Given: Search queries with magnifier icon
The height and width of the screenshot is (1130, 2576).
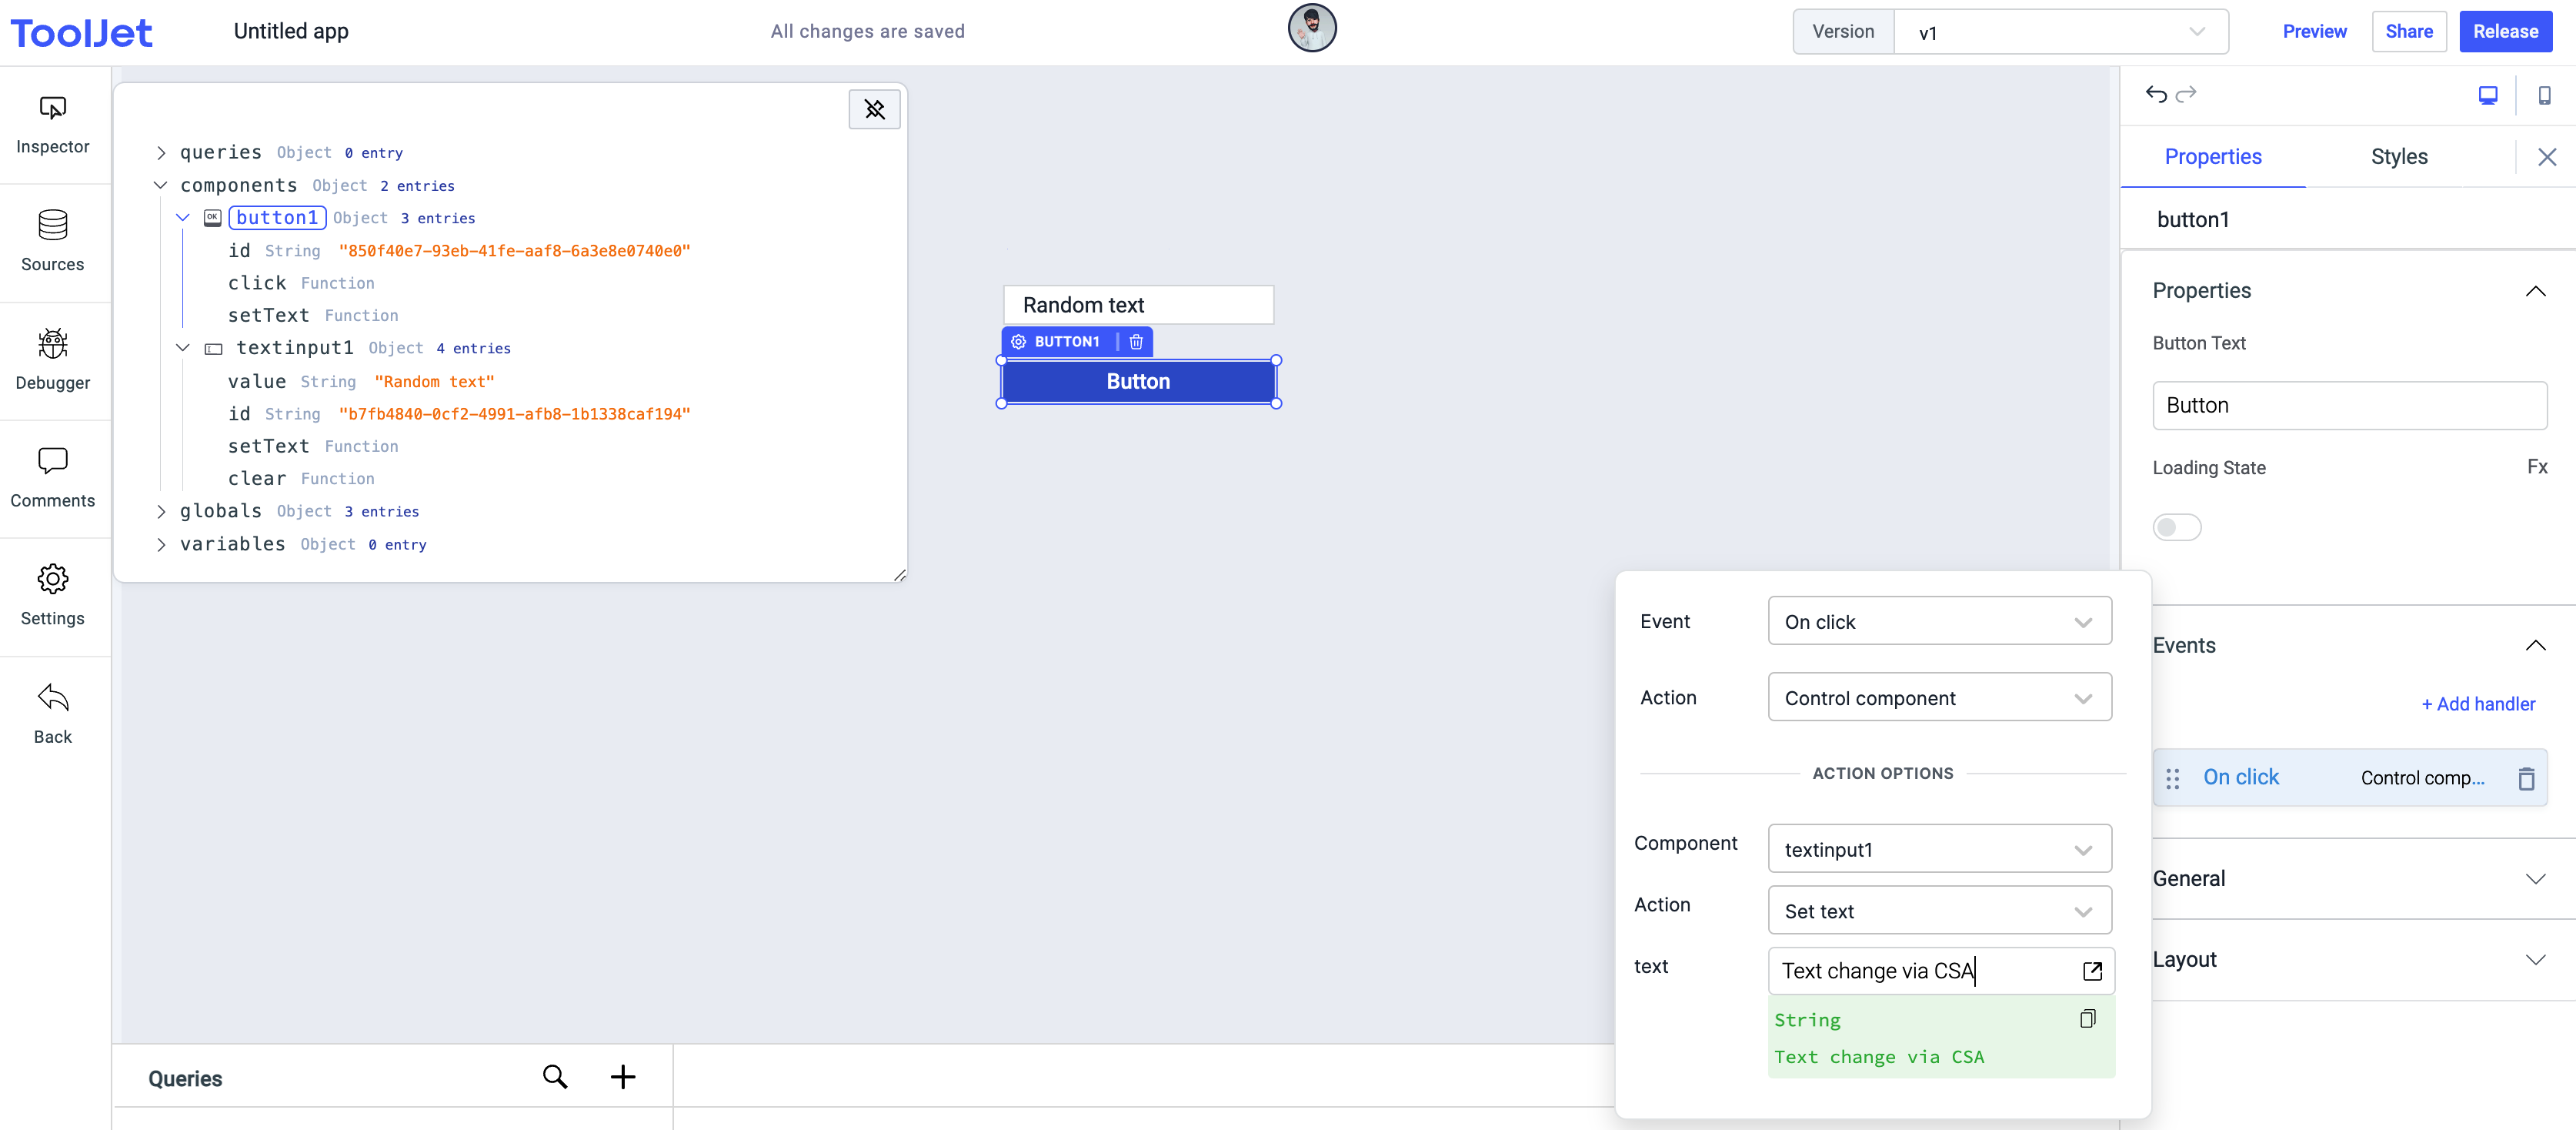Looking at the screenshot, I should pyautogui.click(x=555, y=1077).
